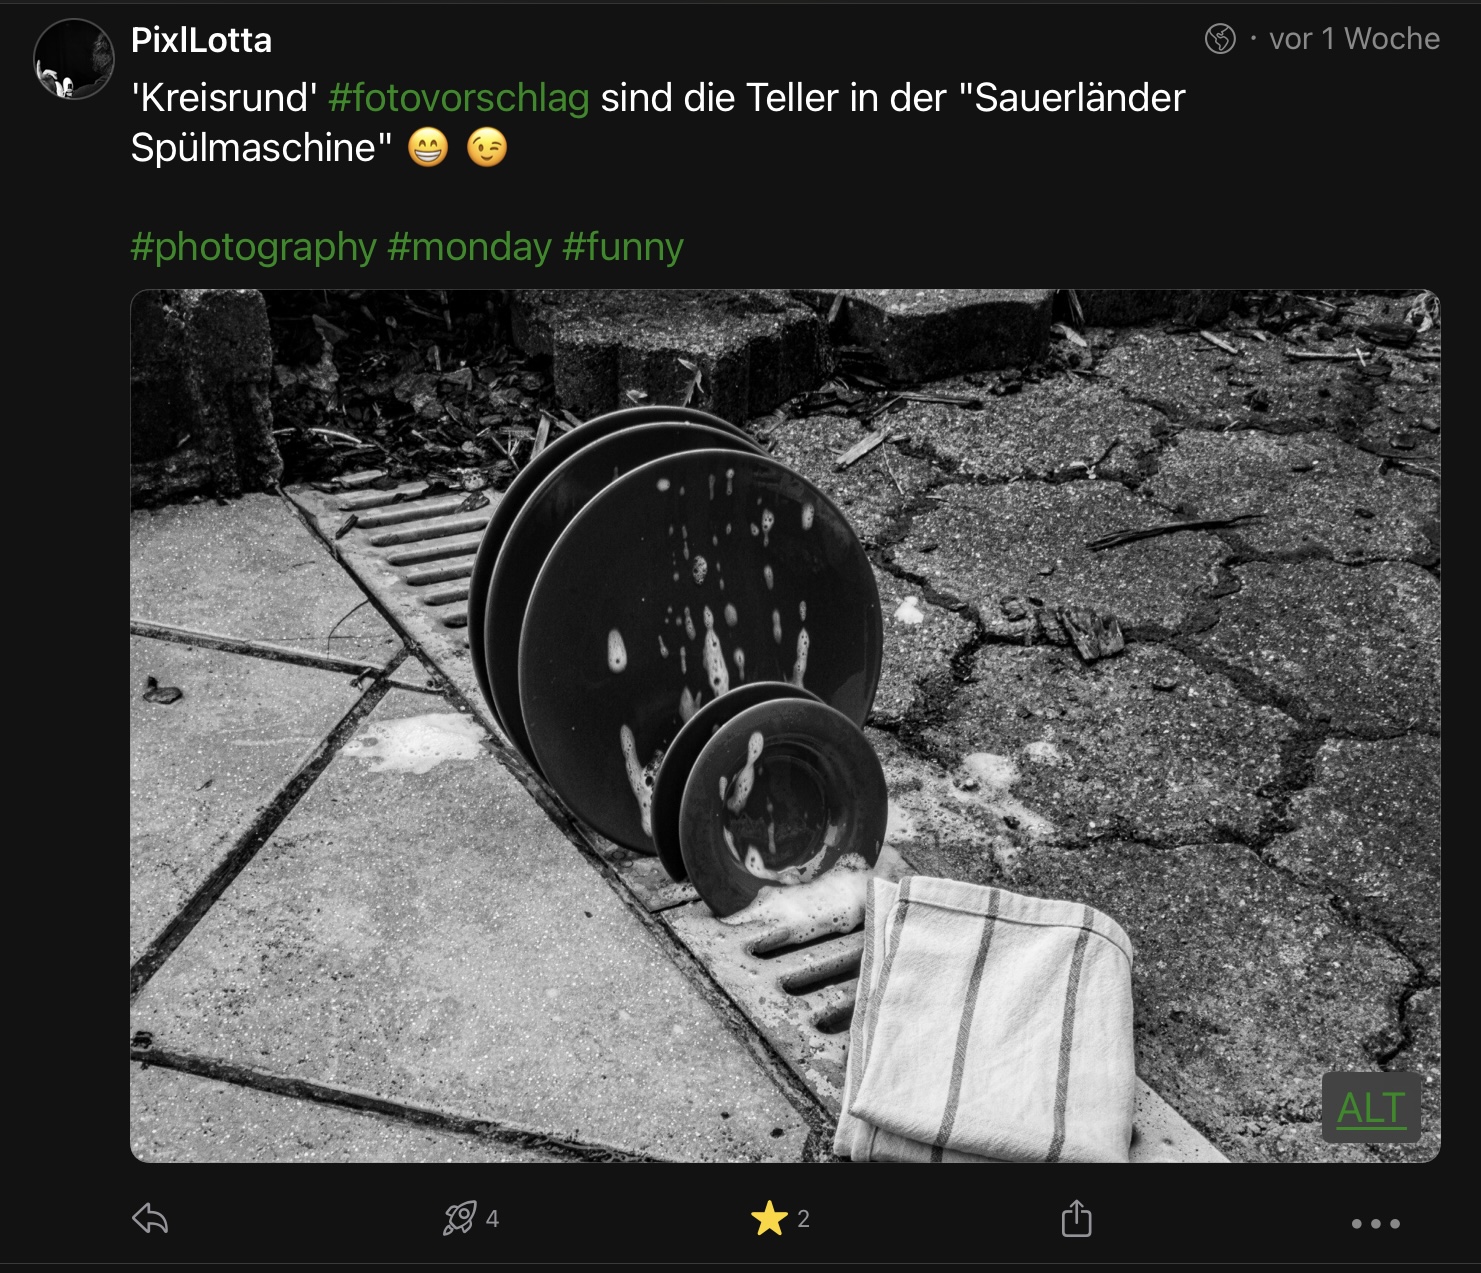
Task: Show image ALT description badge
Action: (x=1372, y=1108)
